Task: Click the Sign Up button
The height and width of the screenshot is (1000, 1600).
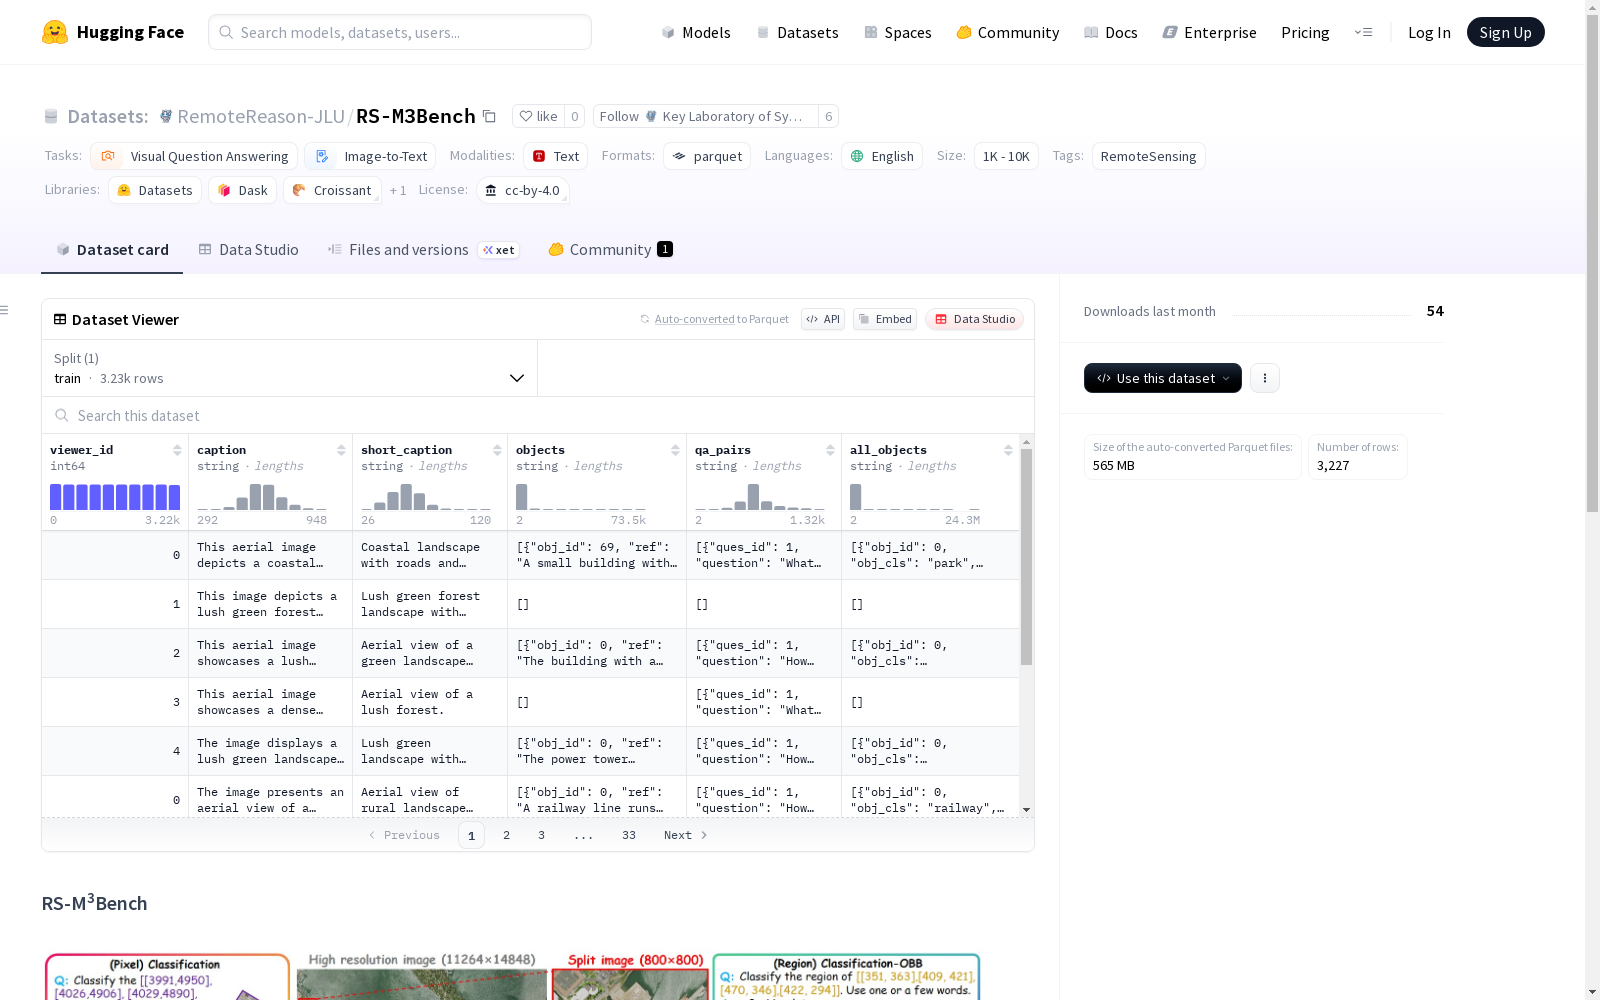Action: 1505,32
